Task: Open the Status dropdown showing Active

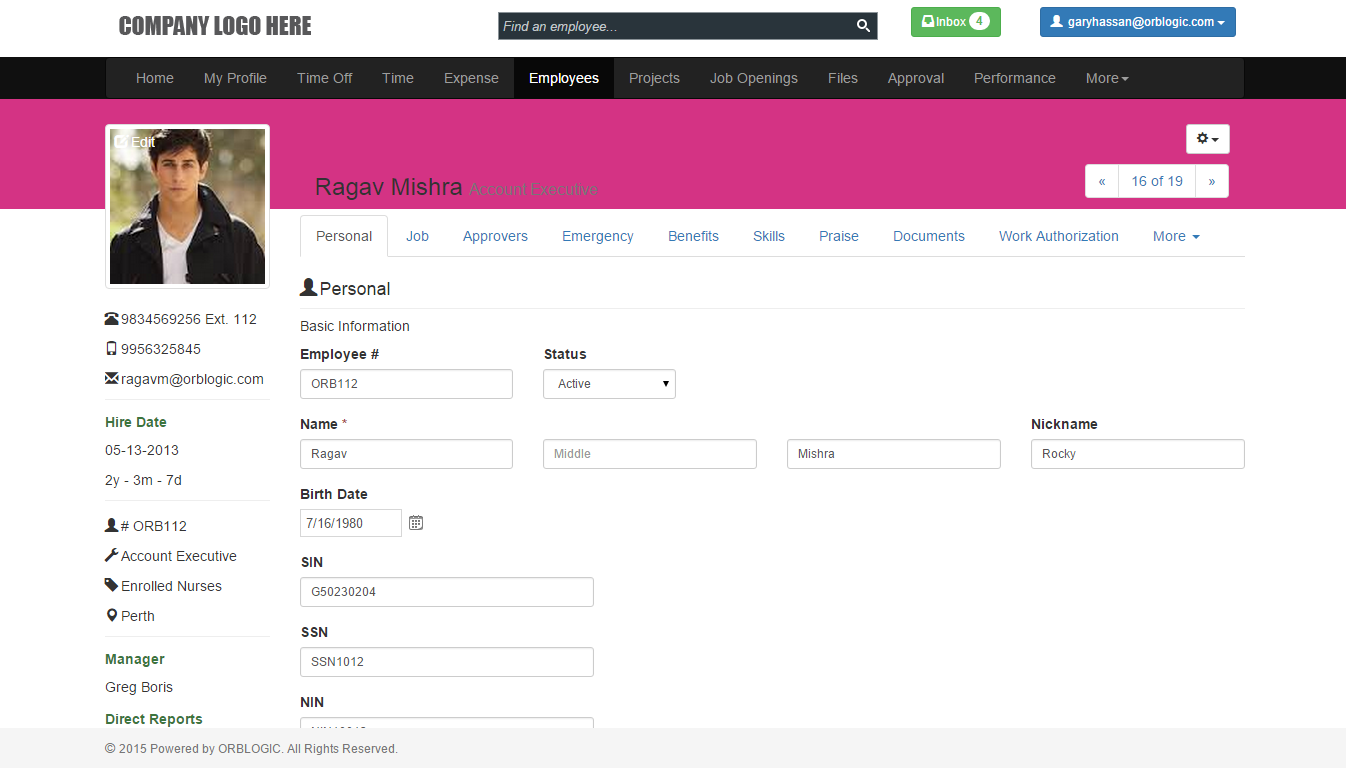Action: [x=609, y=384]
